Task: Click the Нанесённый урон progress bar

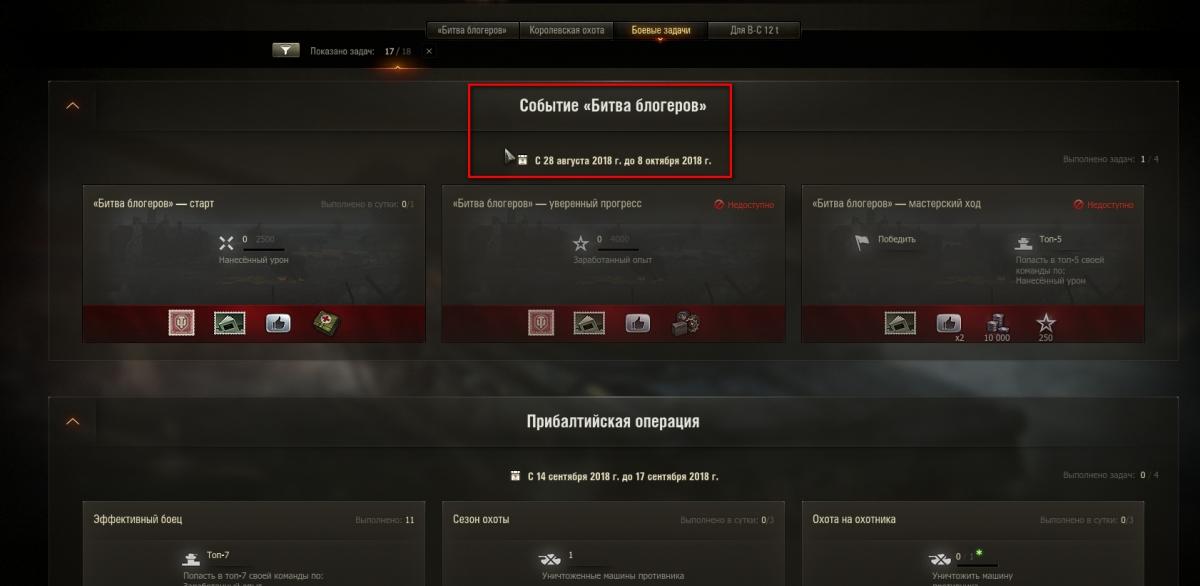Action: click(x=262, y=248)
